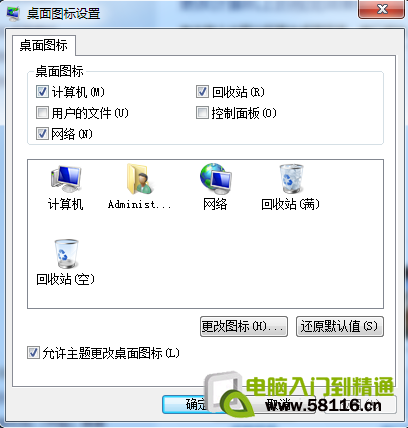Toggle 允许主题更改桌面图标(L) checkbox

point(33,353)
